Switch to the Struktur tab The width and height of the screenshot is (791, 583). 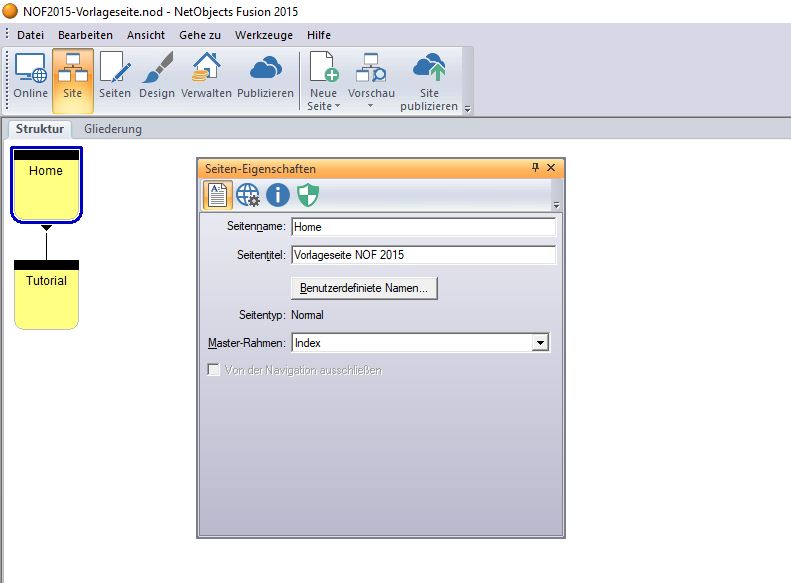tap(40, 129)
